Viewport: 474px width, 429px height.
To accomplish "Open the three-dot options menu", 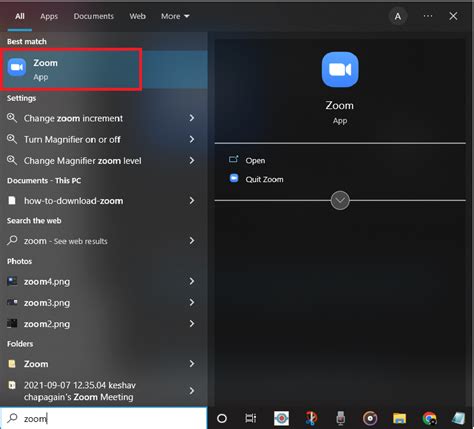I will click(x=428, y=16).
